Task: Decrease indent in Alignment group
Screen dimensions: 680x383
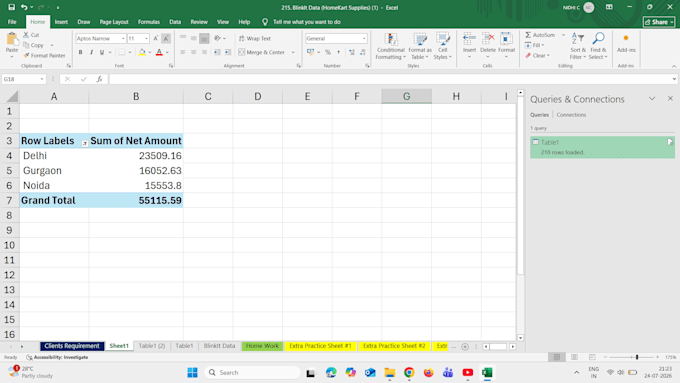Action: [x=217, y=52]
